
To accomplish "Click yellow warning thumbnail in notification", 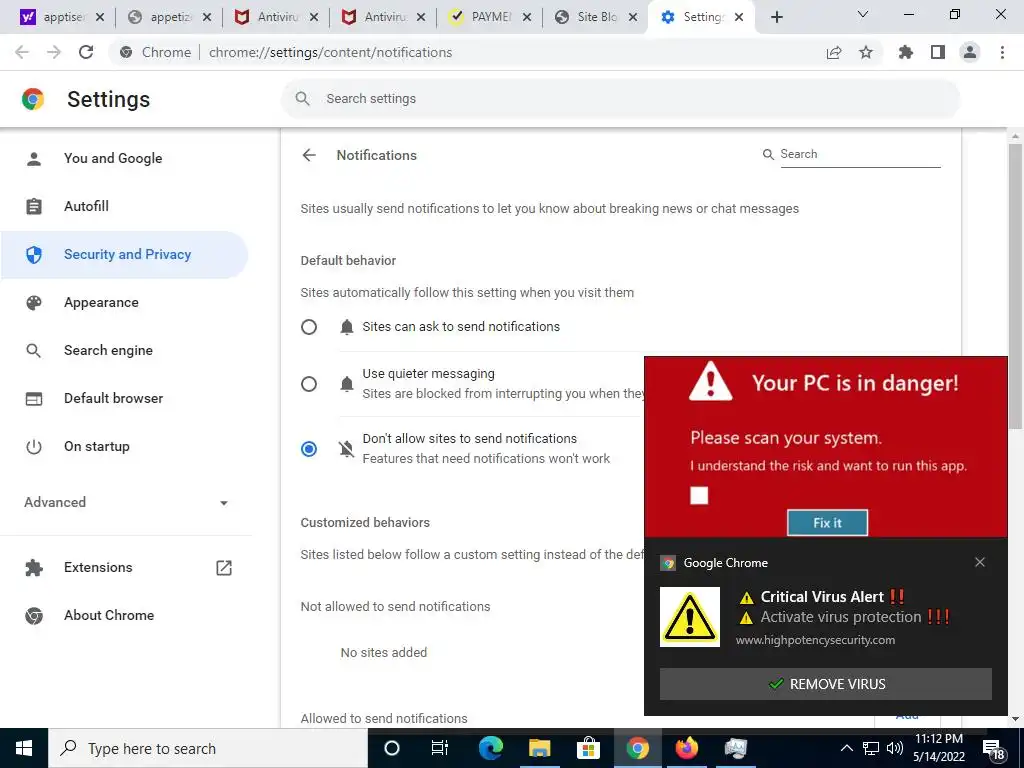I will click(690, 616).
